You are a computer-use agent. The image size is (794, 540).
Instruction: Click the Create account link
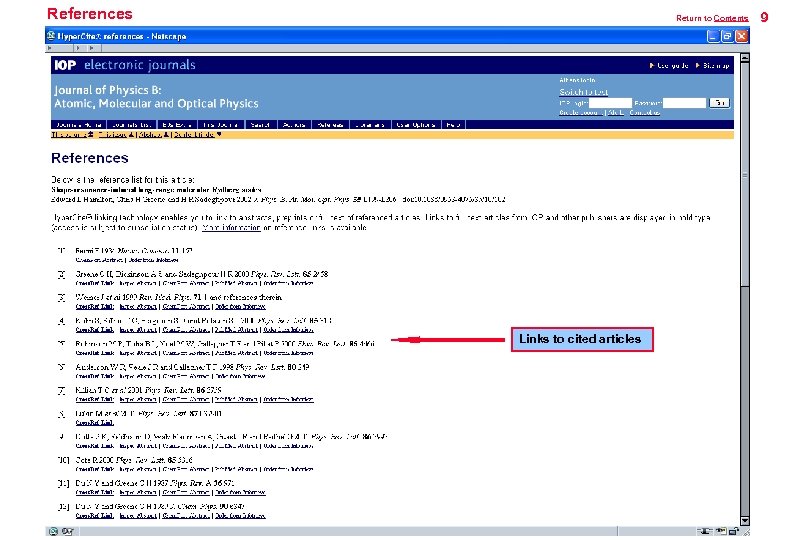point(581,112)
